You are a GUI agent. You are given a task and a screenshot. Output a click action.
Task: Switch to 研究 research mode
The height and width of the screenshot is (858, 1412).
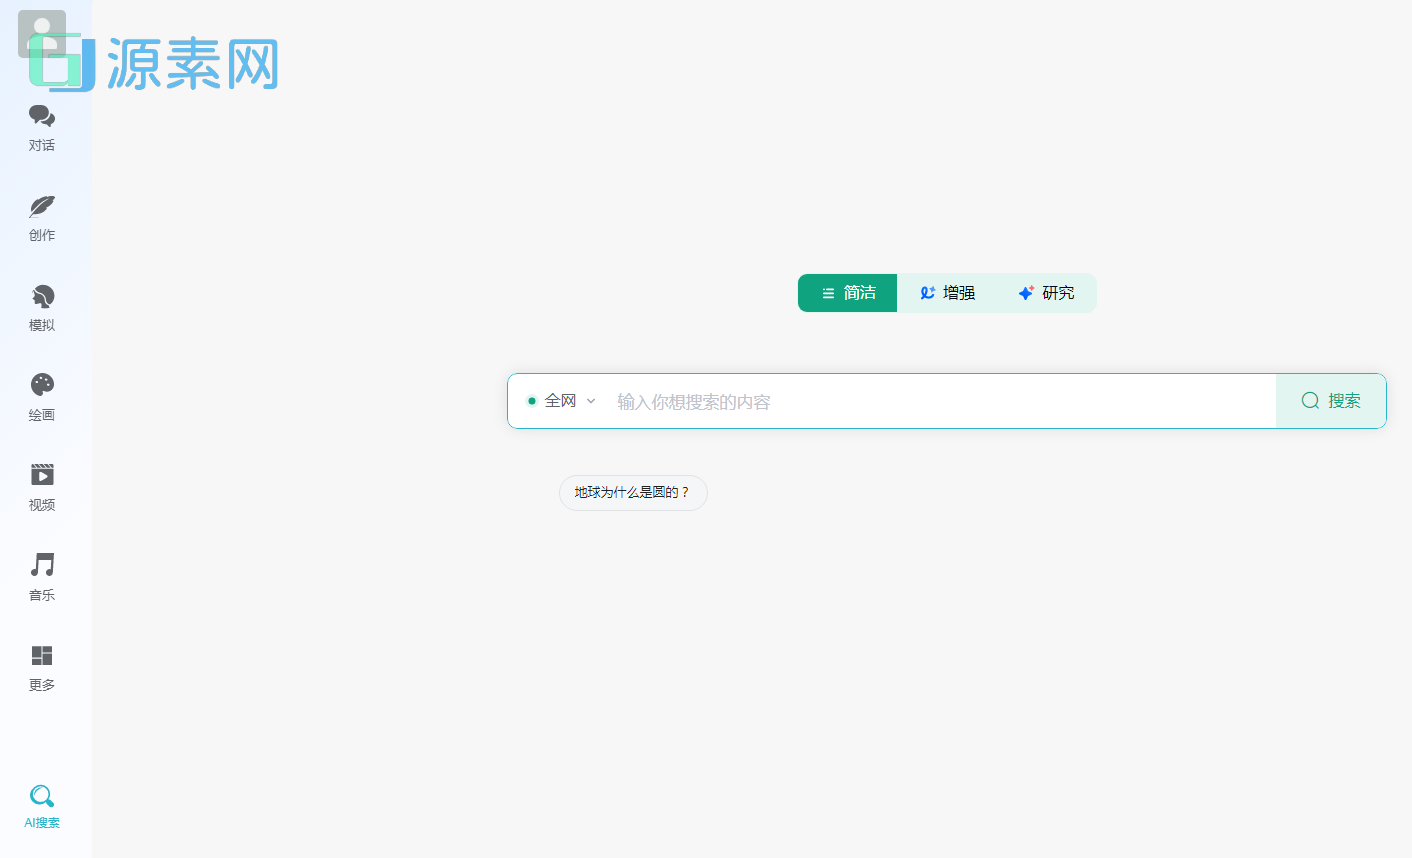tap(1047, 293)
